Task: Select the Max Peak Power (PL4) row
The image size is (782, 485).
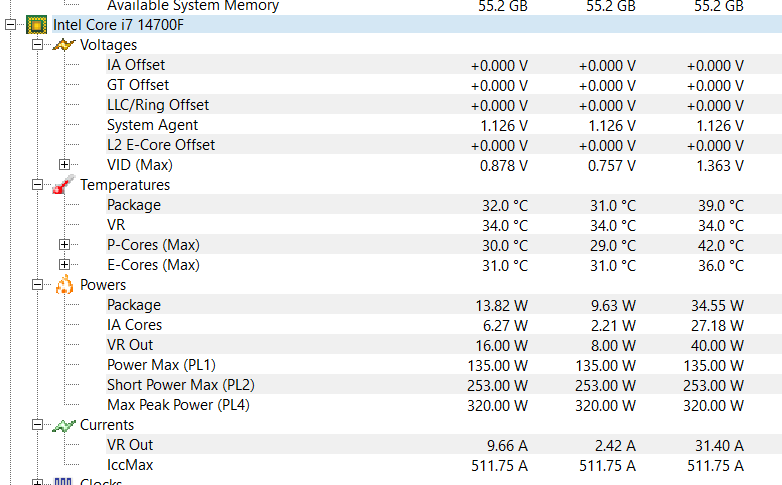Action: tap(444, 405)
